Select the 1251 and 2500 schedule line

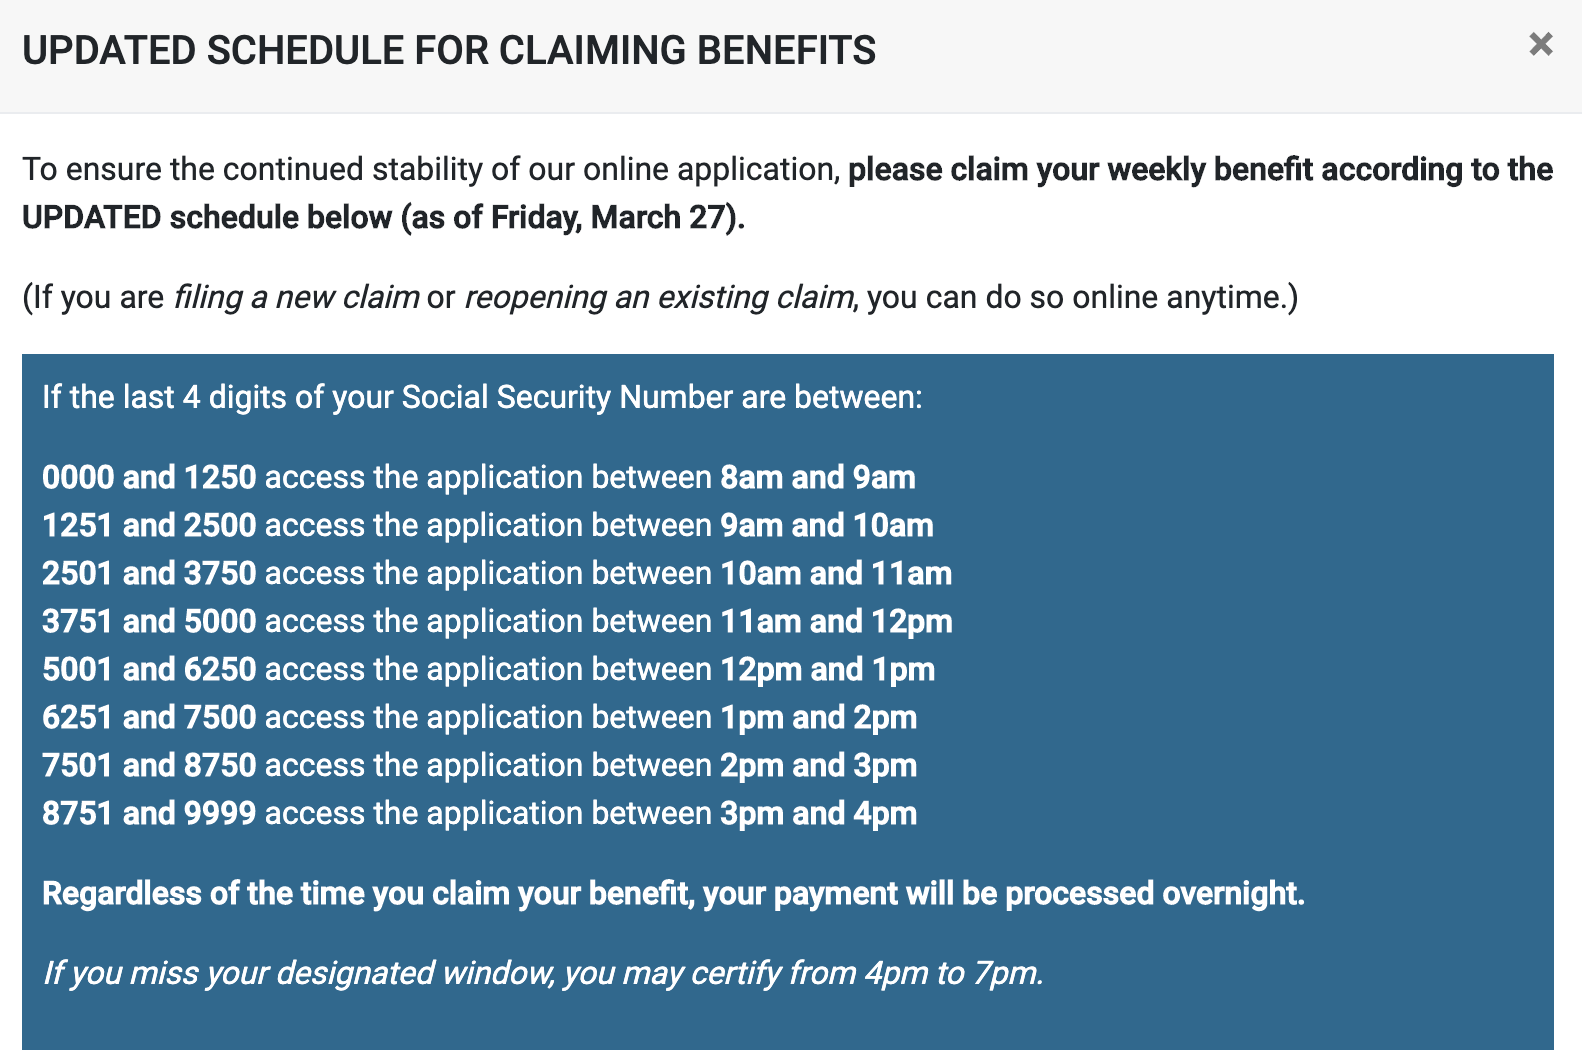point(488,525)
